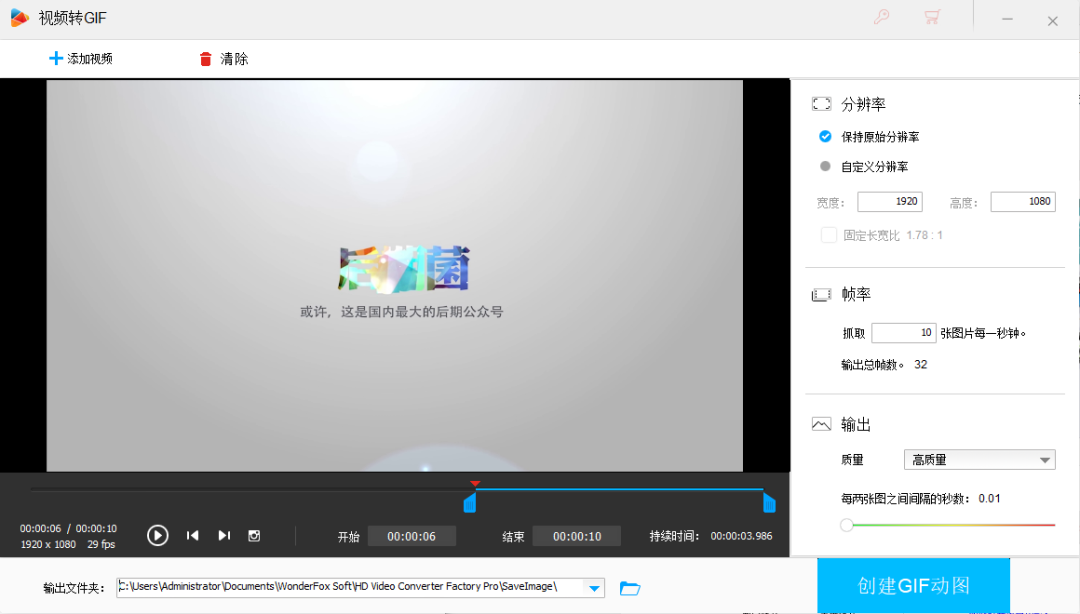Viewport: 1080px width, 614px height.
Task: Open output folder with blue folder icon
Action: (630, 588)
